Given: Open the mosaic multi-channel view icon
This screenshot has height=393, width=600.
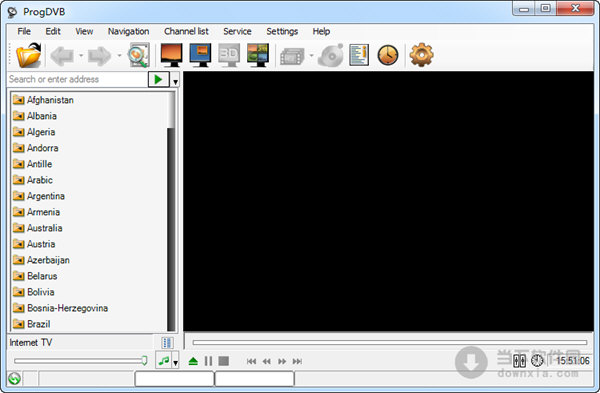Looking at the screenshot, I should pyautogui.click(x=258, y=55).
